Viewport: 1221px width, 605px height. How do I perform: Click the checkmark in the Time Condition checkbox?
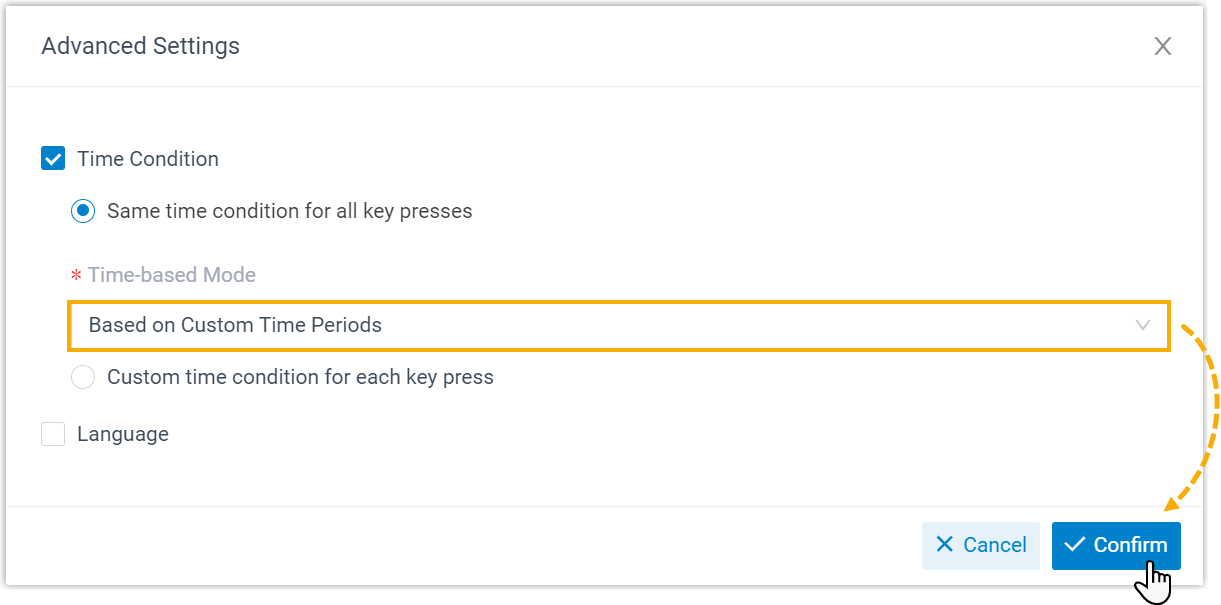click(52, 158)
